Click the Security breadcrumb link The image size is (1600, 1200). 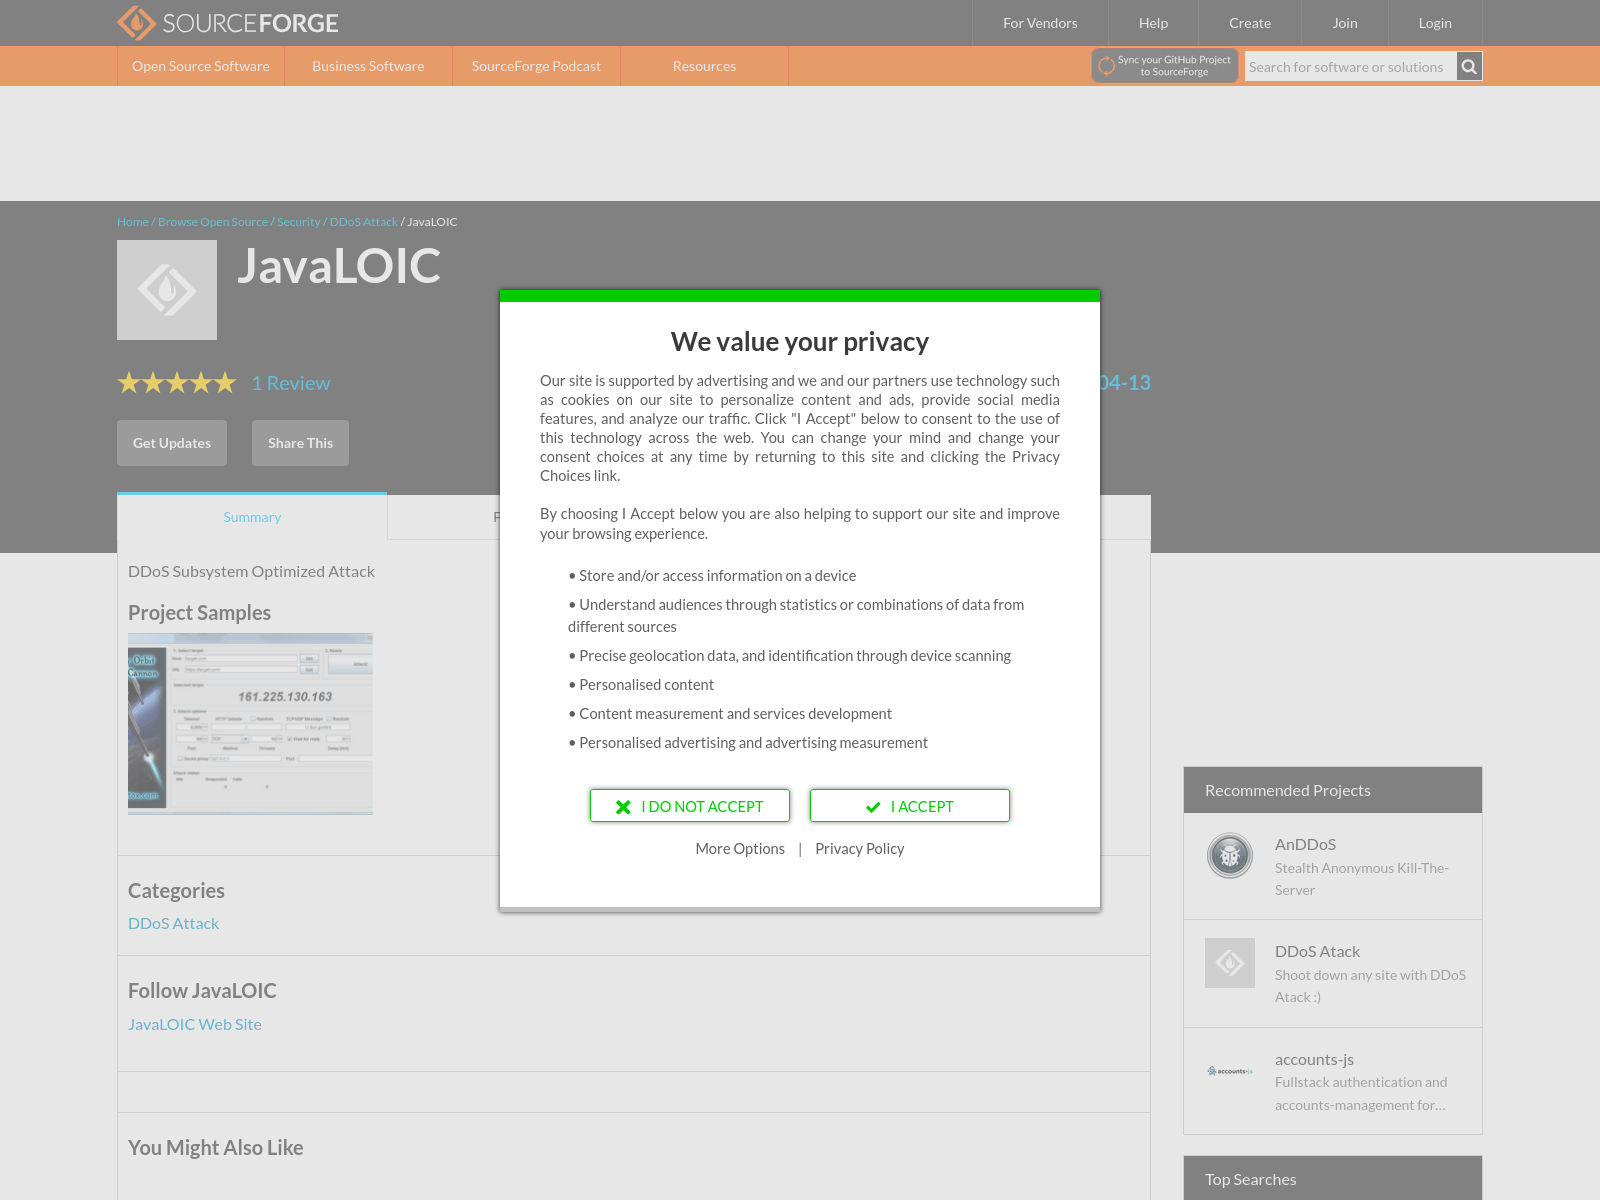click(299, 222)
